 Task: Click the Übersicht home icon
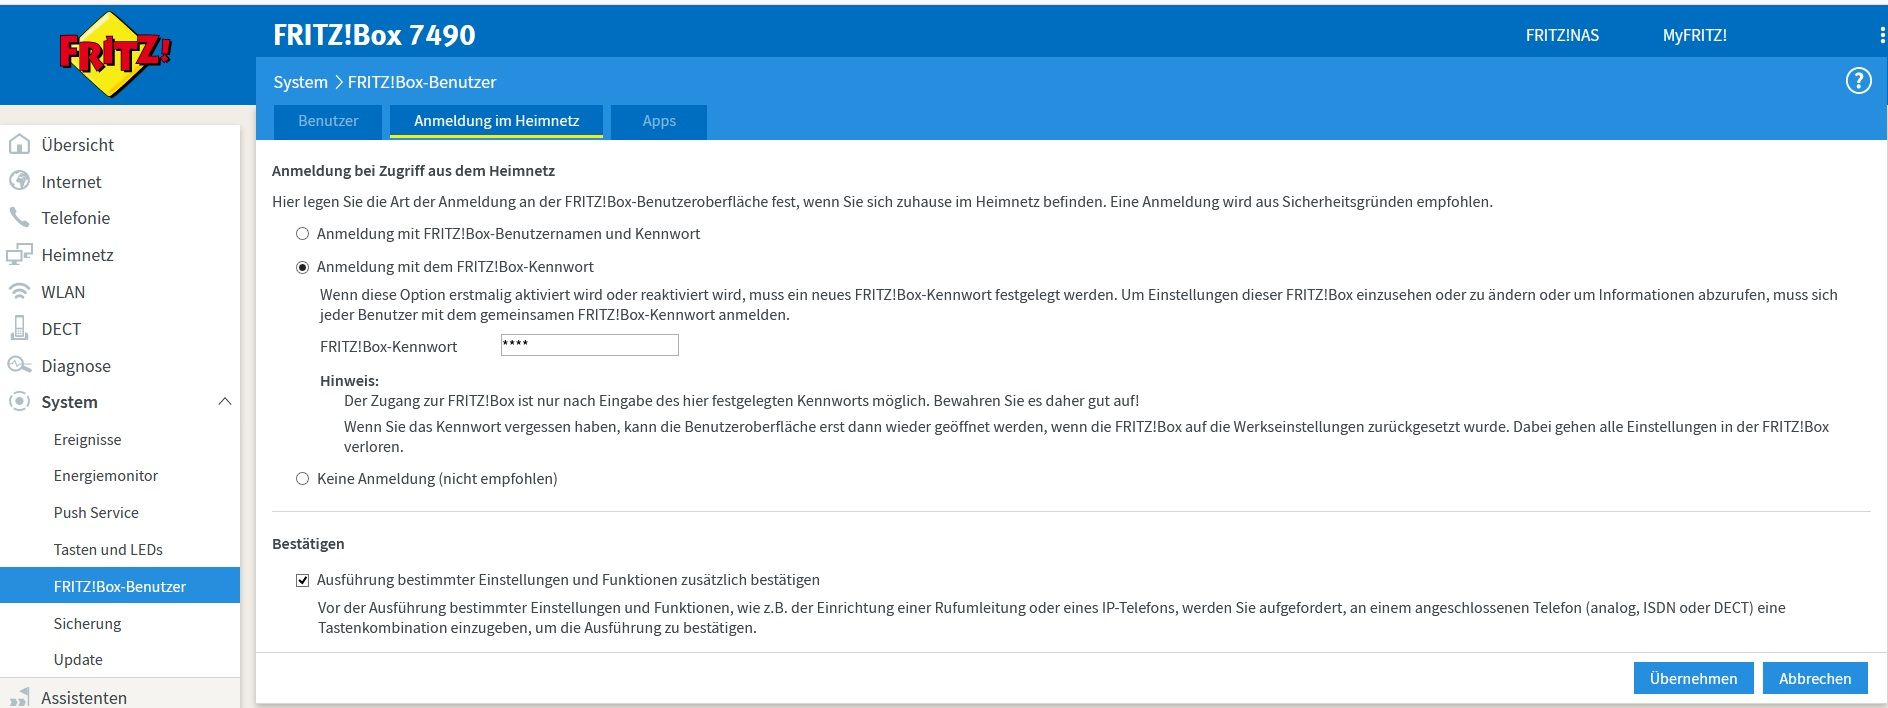pyautogui.click(x=19, y=144)
